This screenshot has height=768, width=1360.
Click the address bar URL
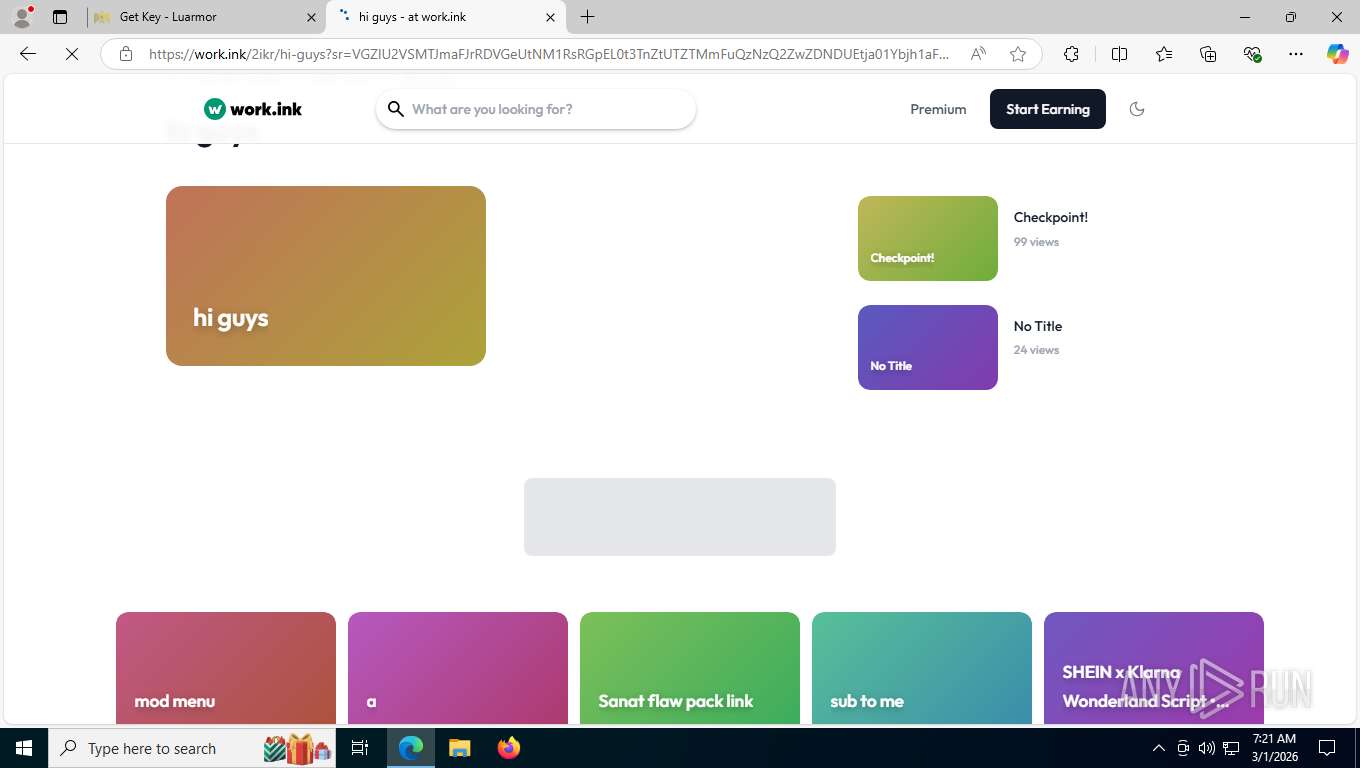548,54
